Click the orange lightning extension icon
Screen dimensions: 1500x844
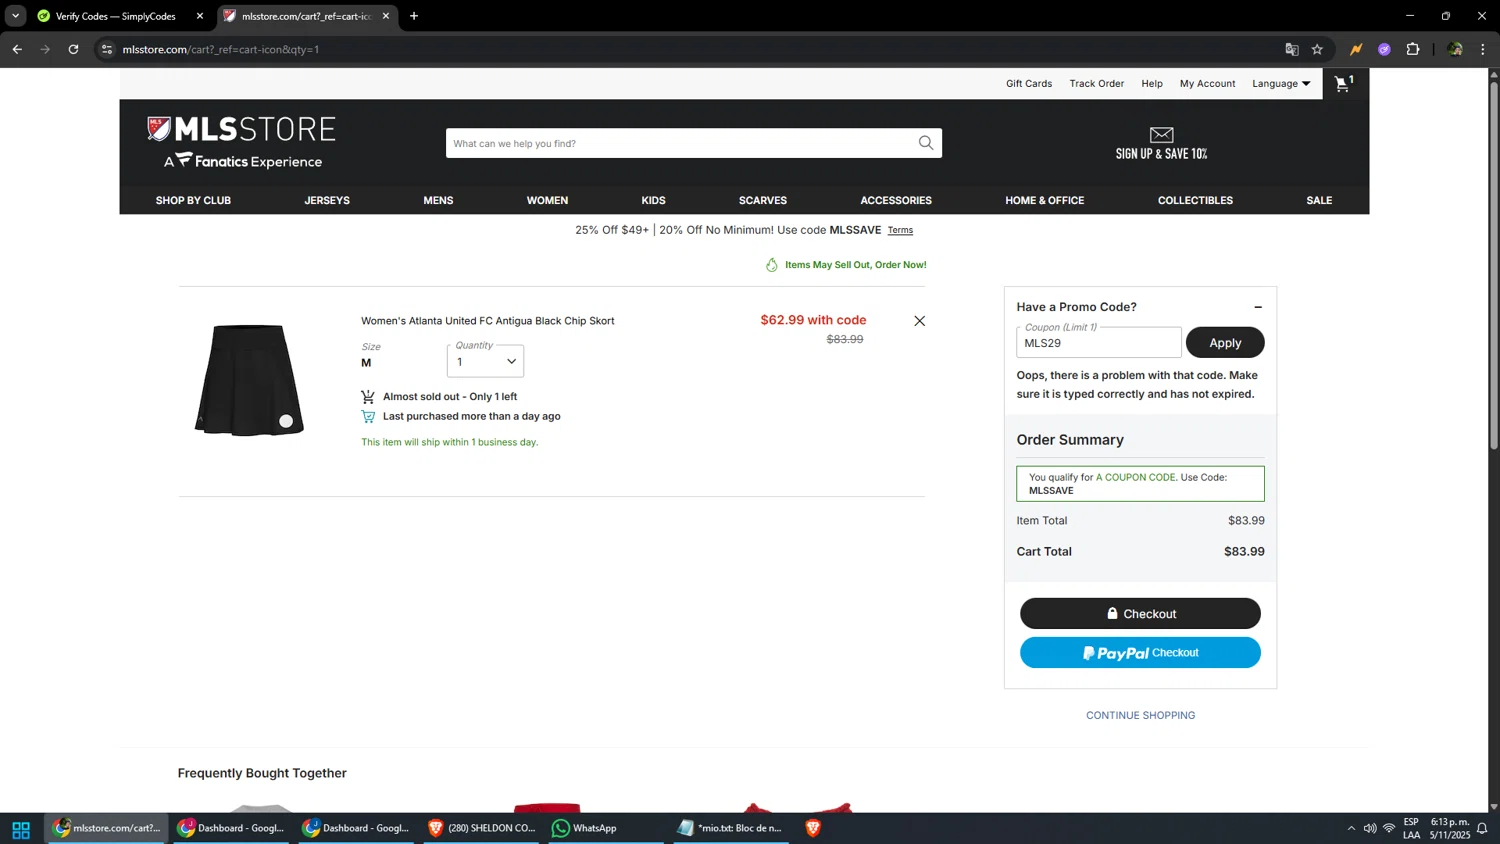coord(1356,49)
